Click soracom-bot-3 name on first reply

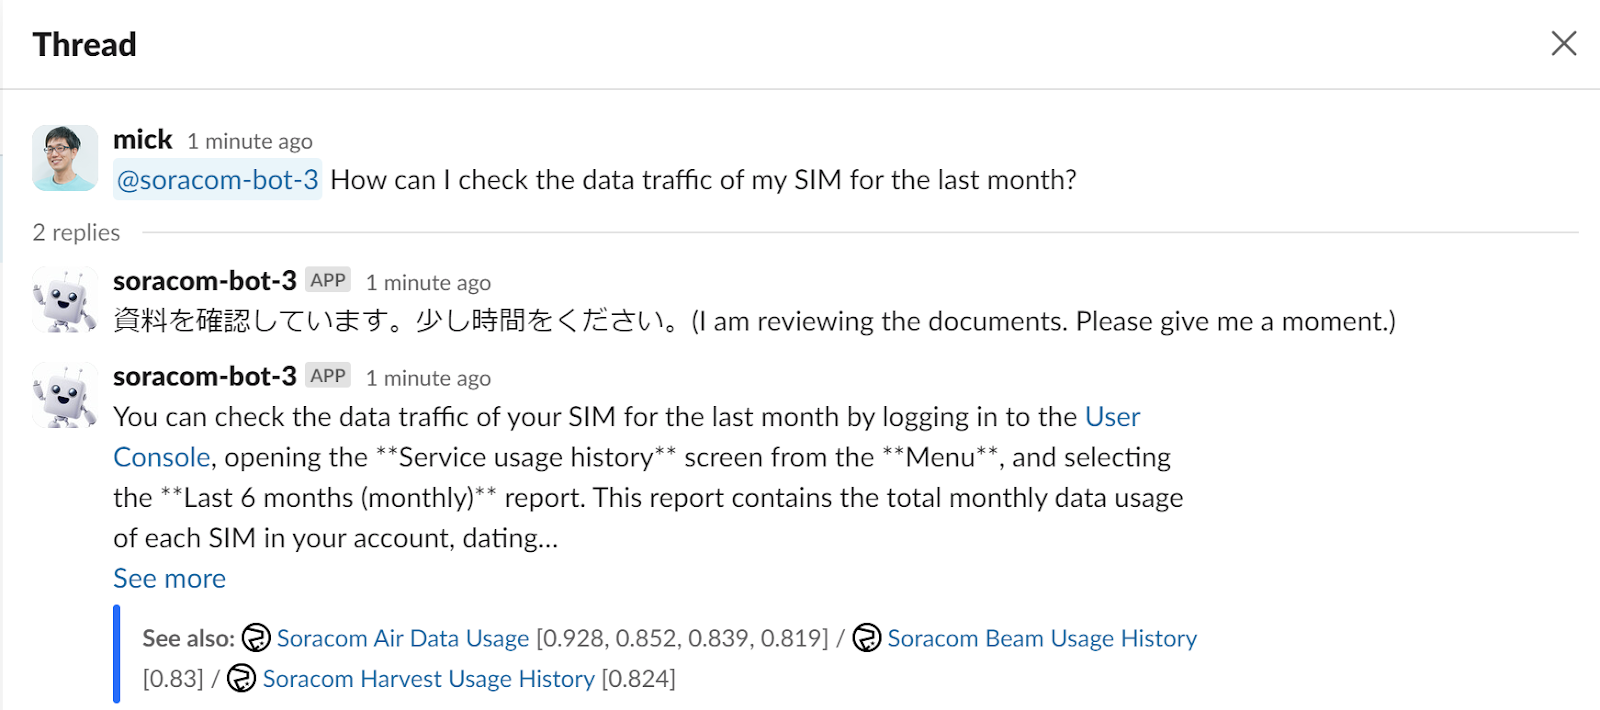pos(204,281)
